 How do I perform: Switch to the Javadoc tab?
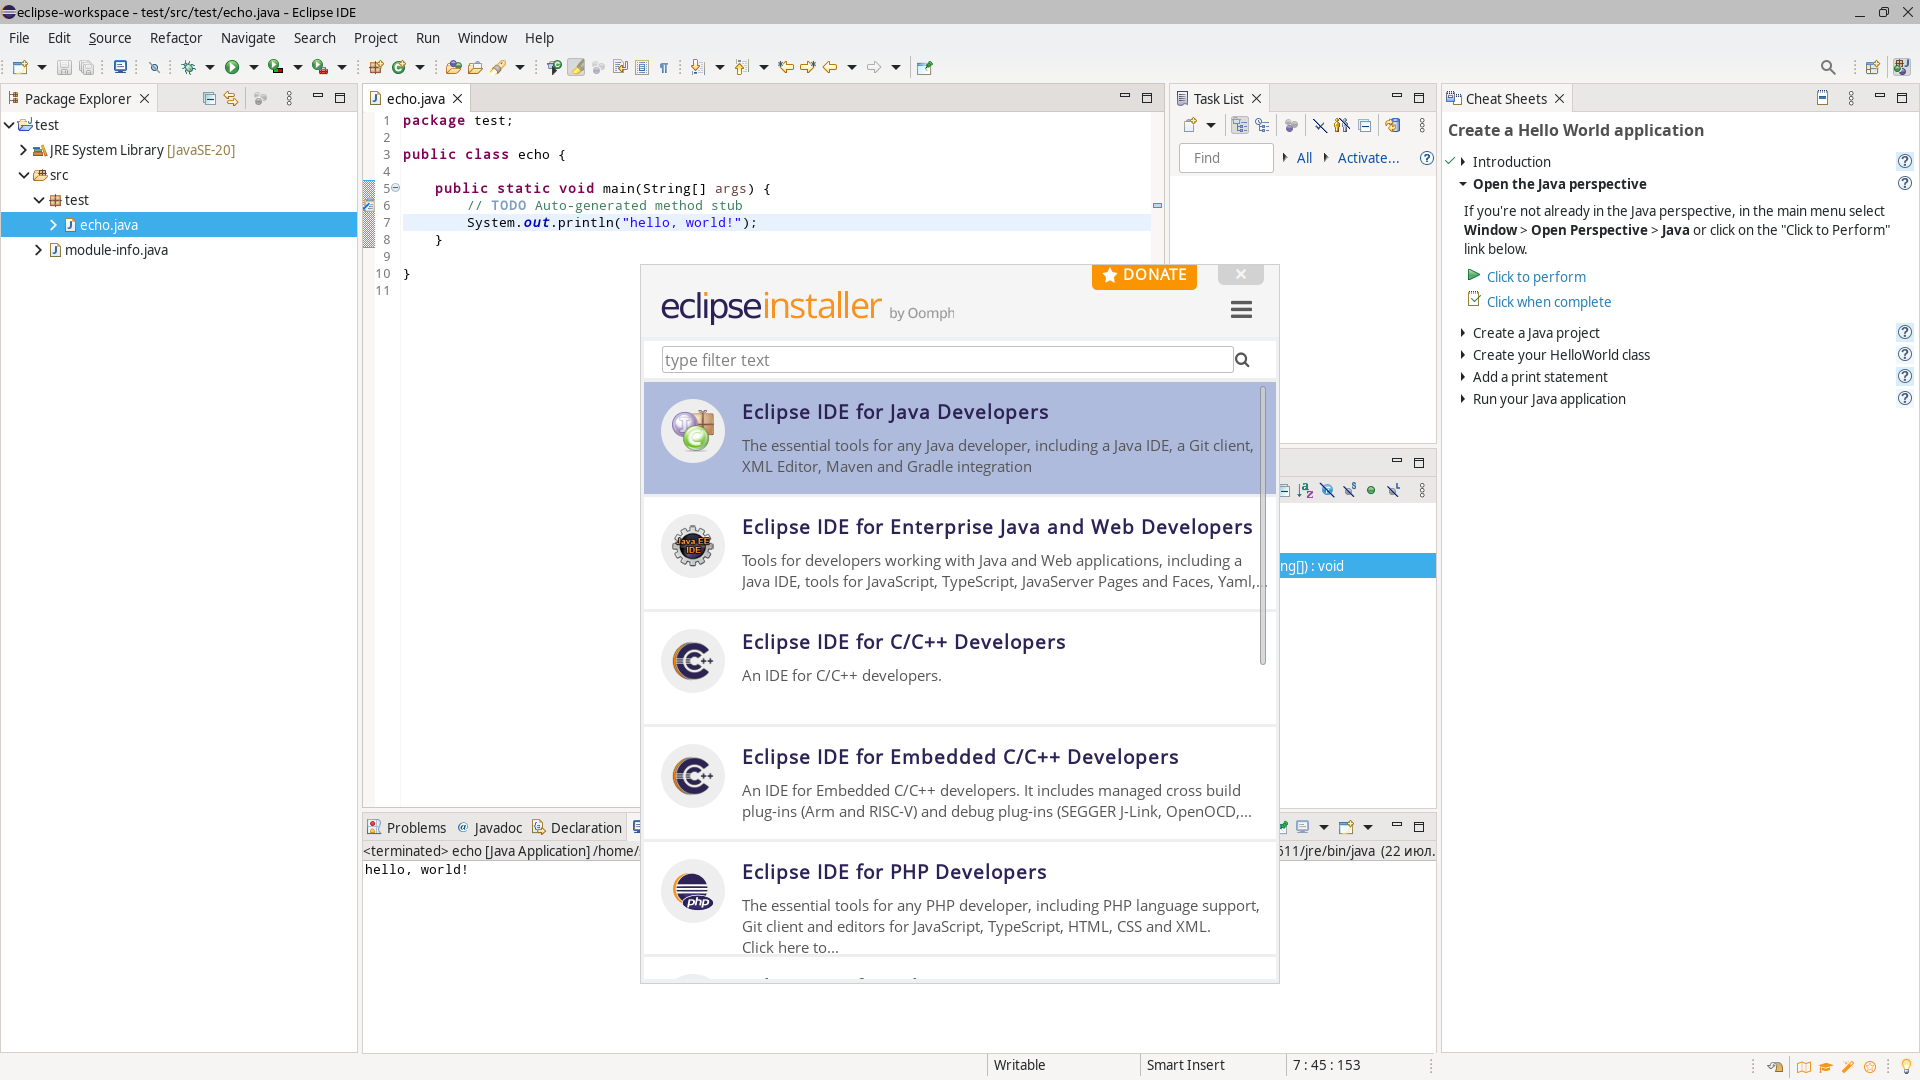[x=489, y=828]
